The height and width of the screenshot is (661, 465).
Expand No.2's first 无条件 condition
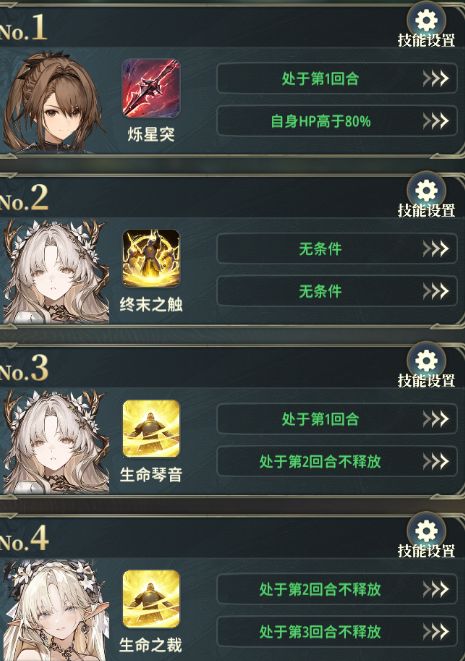(x=337, y=249)
